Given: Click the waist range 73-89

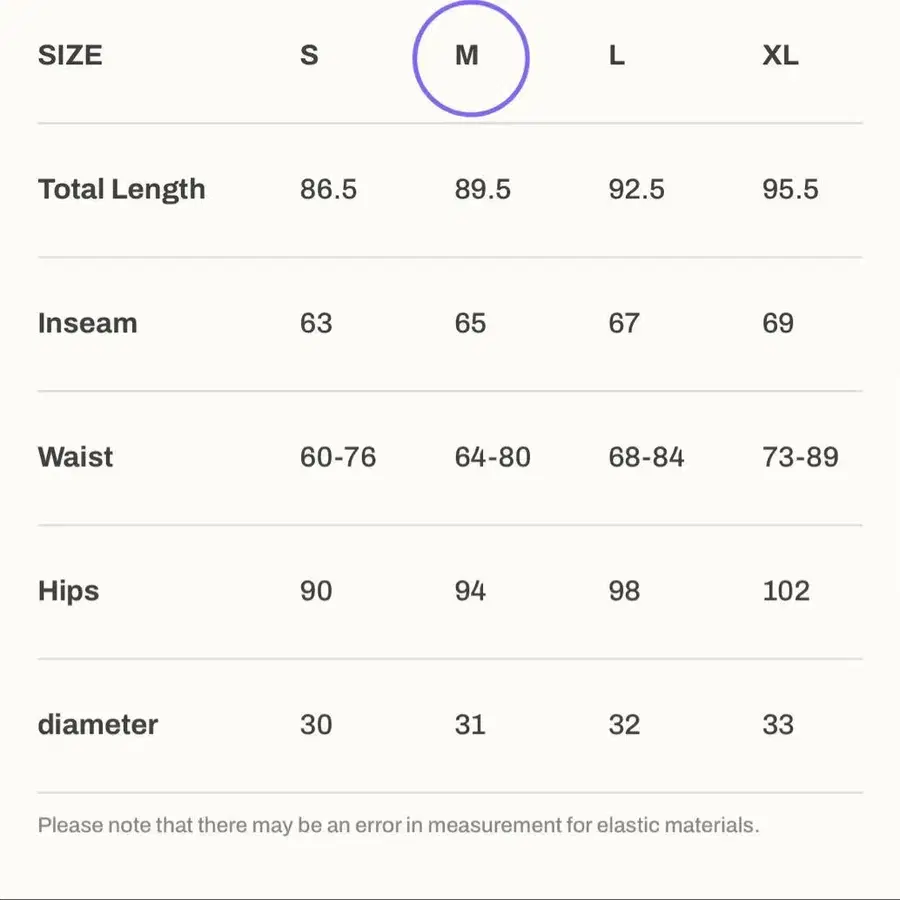Looking at the screenshot, I should tap(800, 457).
